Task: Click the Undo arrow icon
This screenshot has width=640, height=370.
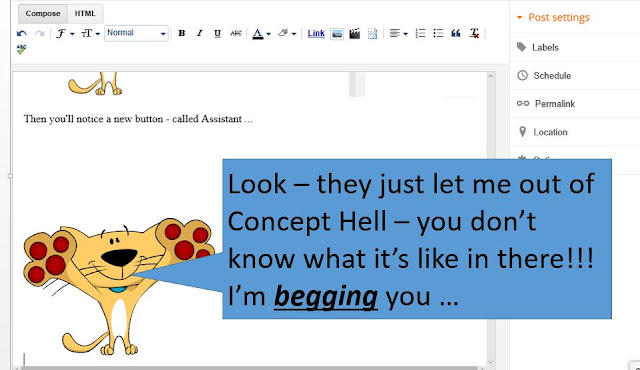Action: pos(22,33)
